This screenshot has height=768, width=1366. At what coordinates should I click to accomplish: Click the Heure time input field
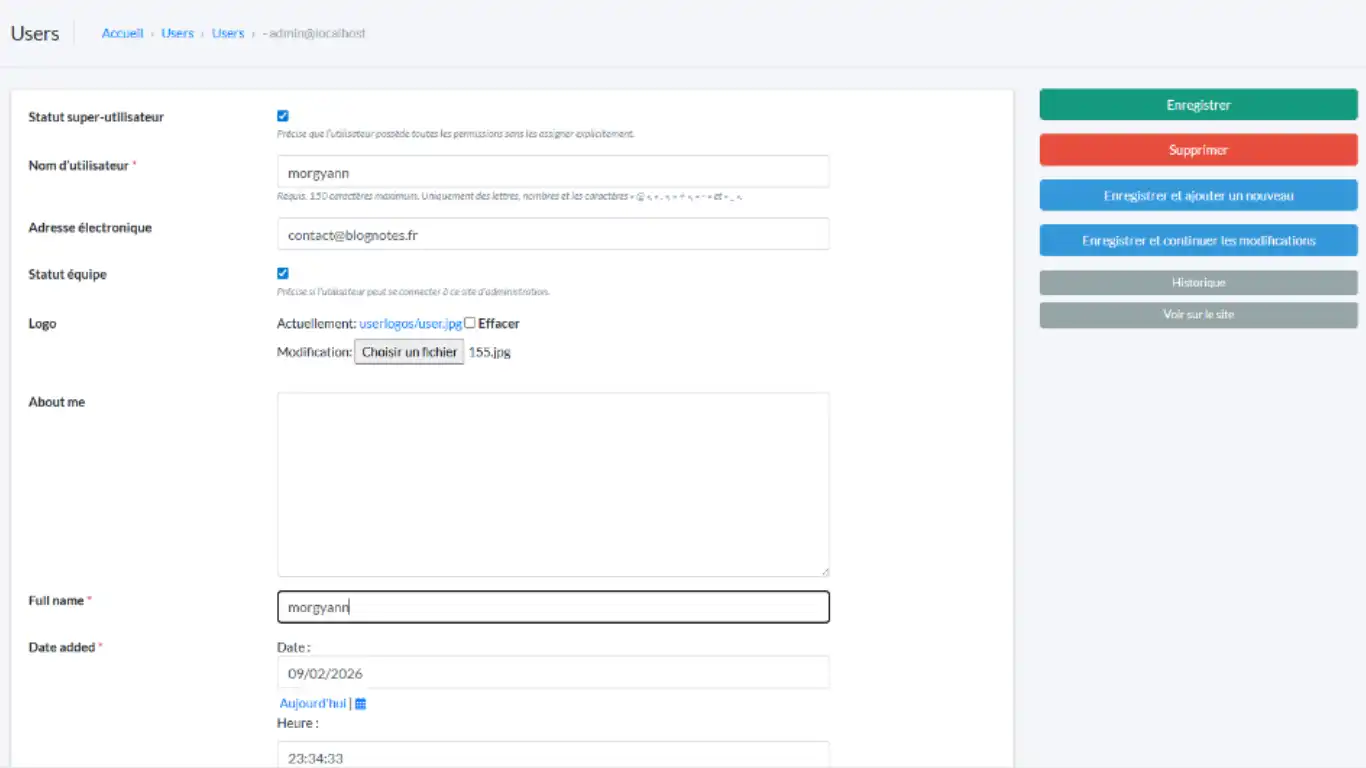tap(552, 757)
